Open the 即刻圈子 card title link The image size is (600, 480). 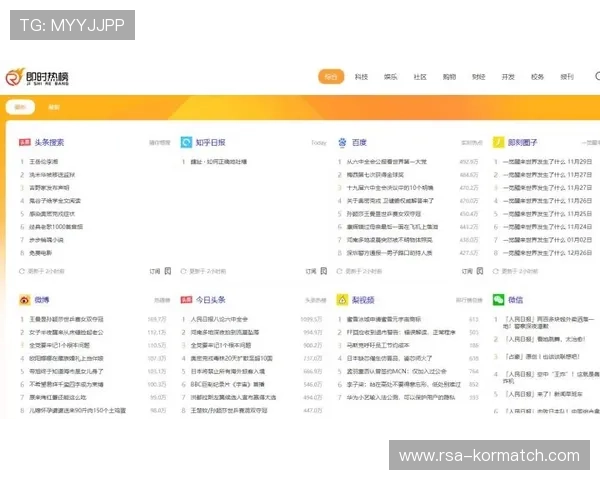(x=523, y=142)
